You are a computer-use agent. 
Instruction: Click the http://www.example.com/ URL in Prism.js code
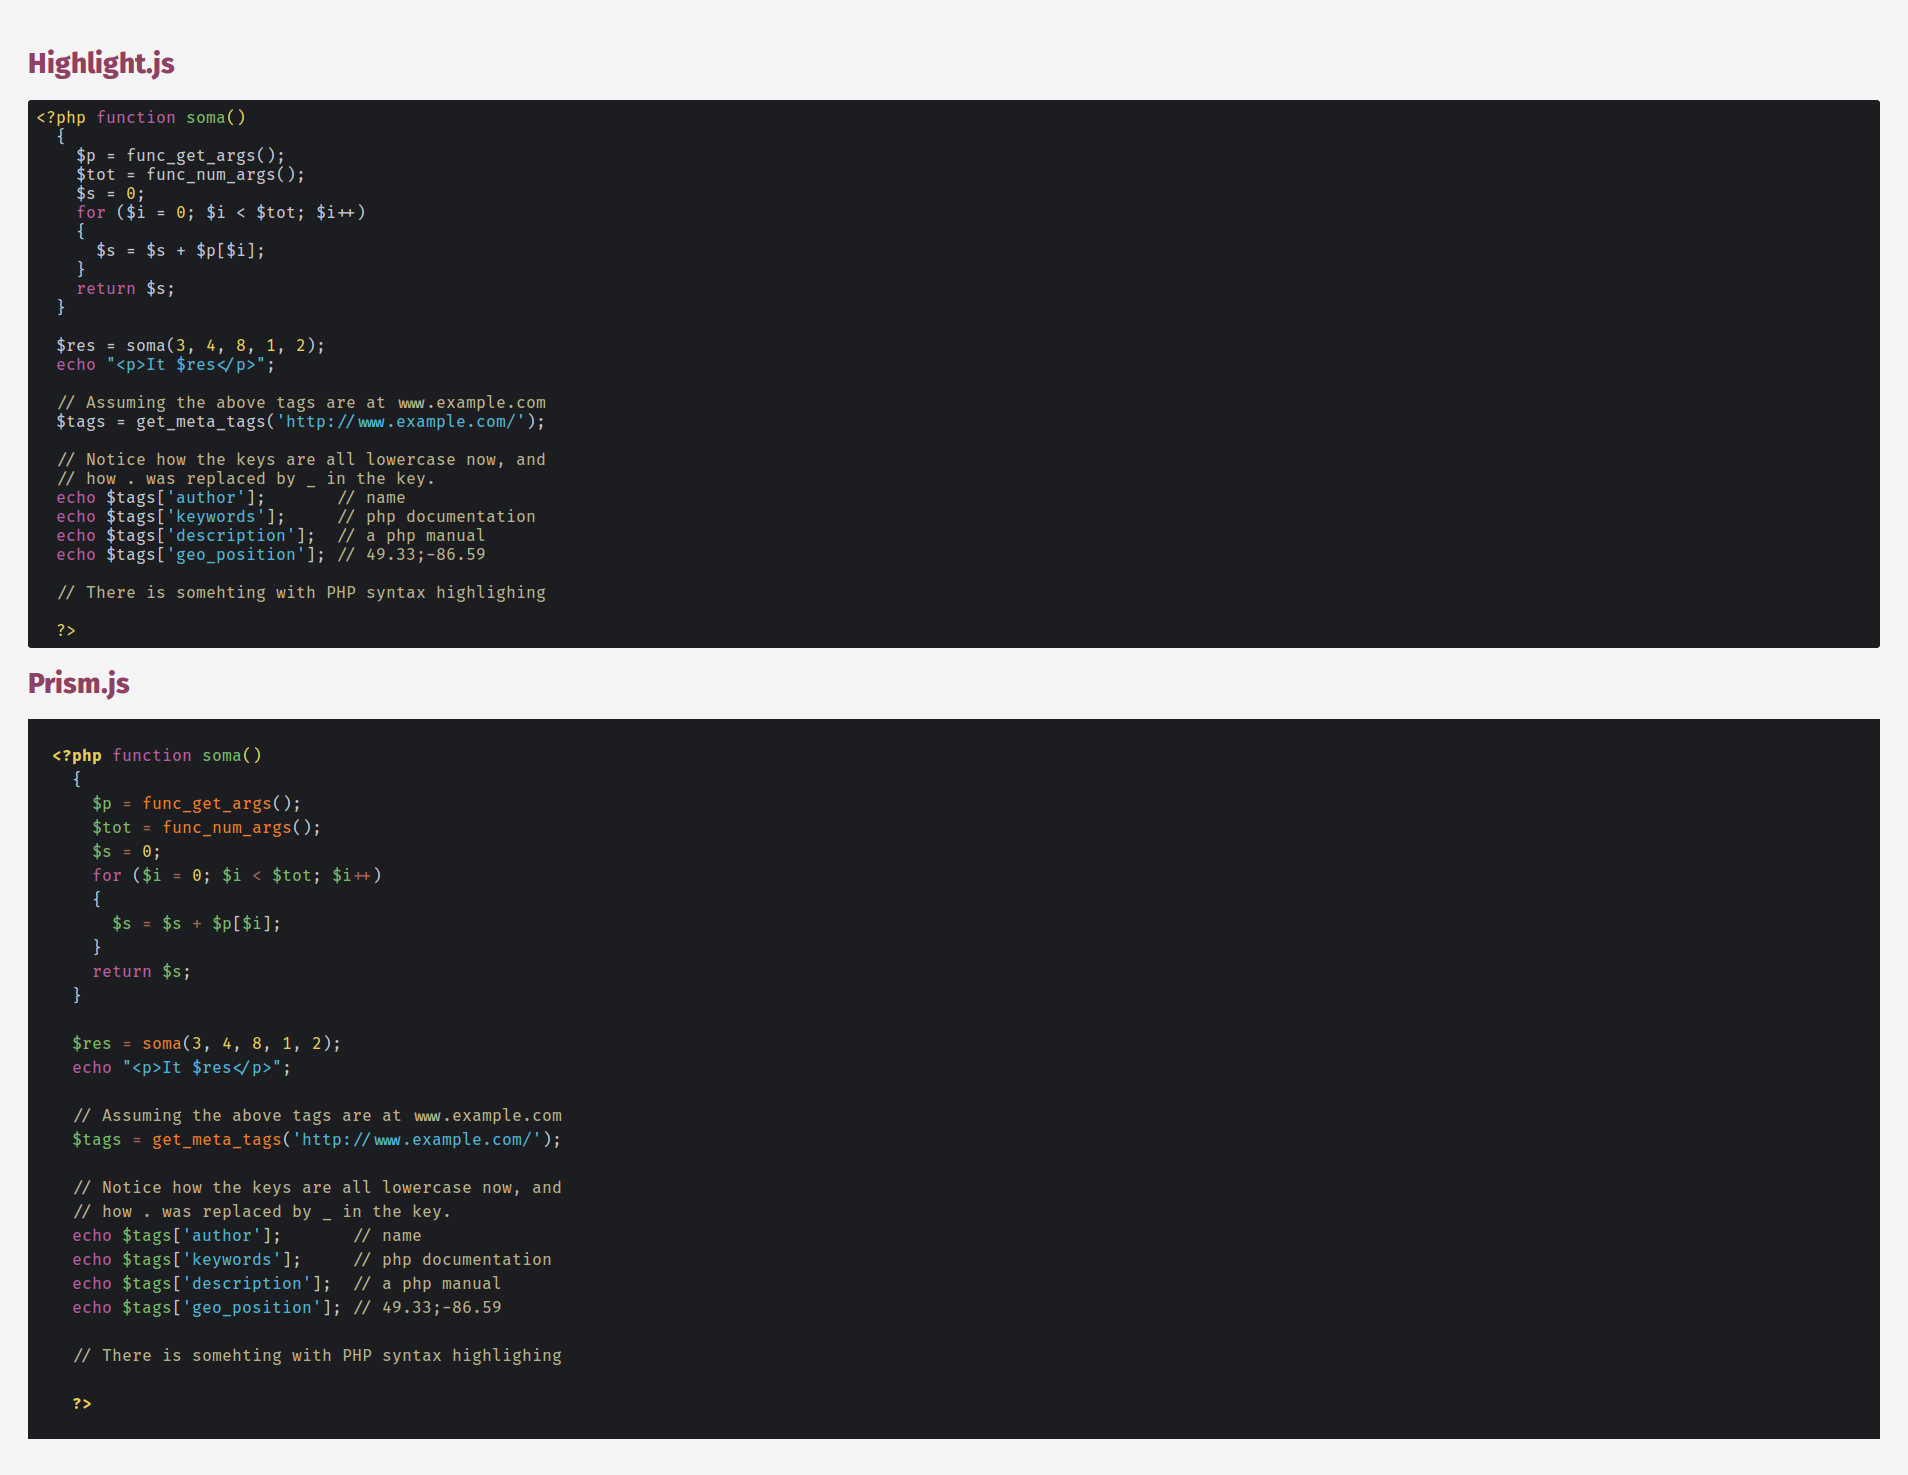point(415,1139)
